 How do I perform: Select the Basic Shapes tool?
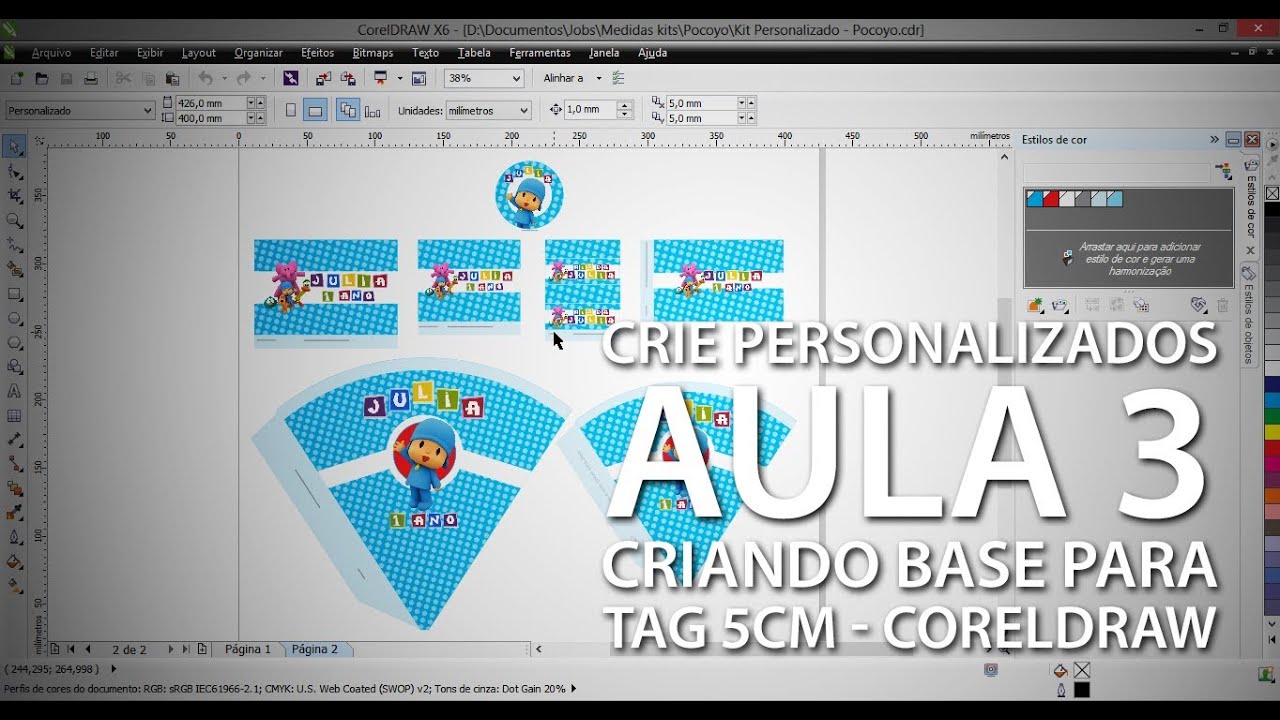[14, 367]
